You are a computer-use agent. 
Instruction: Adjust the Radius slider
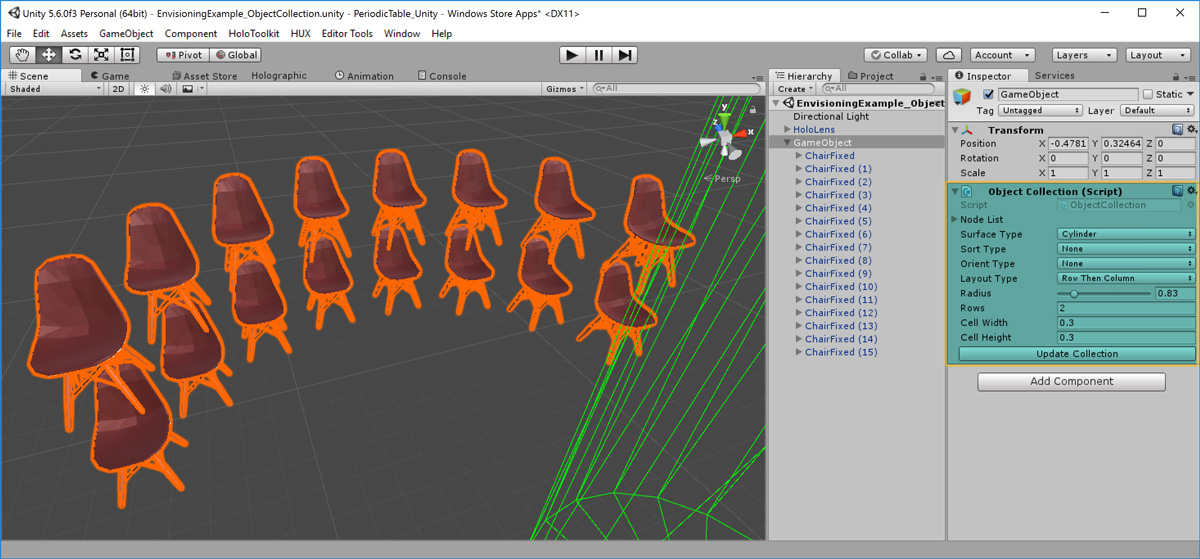(x=1074, y=294)
